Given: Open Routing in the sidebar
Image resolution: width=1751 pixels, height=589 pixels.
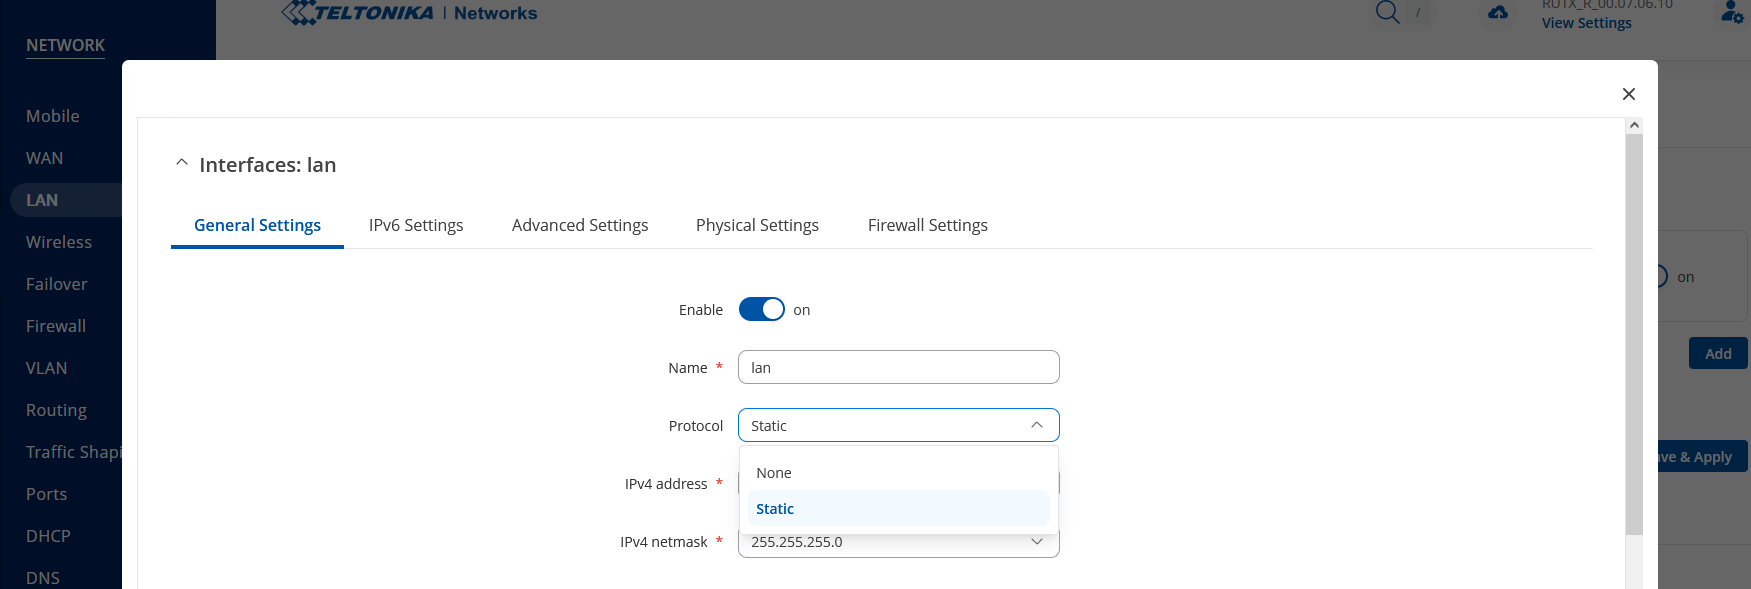Looking at the screenshot, I should pyautogui.click(x=57, y=410).
